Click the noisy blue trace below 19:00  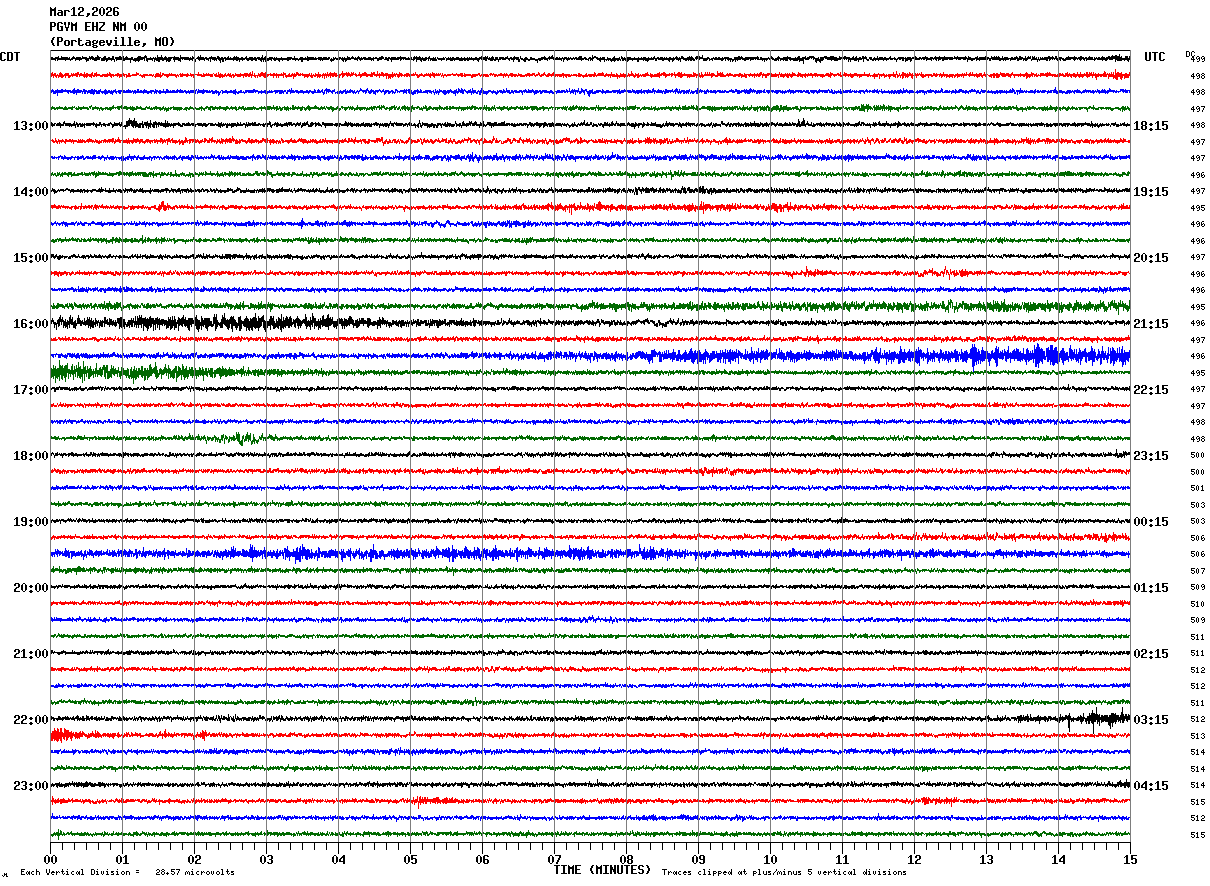point(400,553)
